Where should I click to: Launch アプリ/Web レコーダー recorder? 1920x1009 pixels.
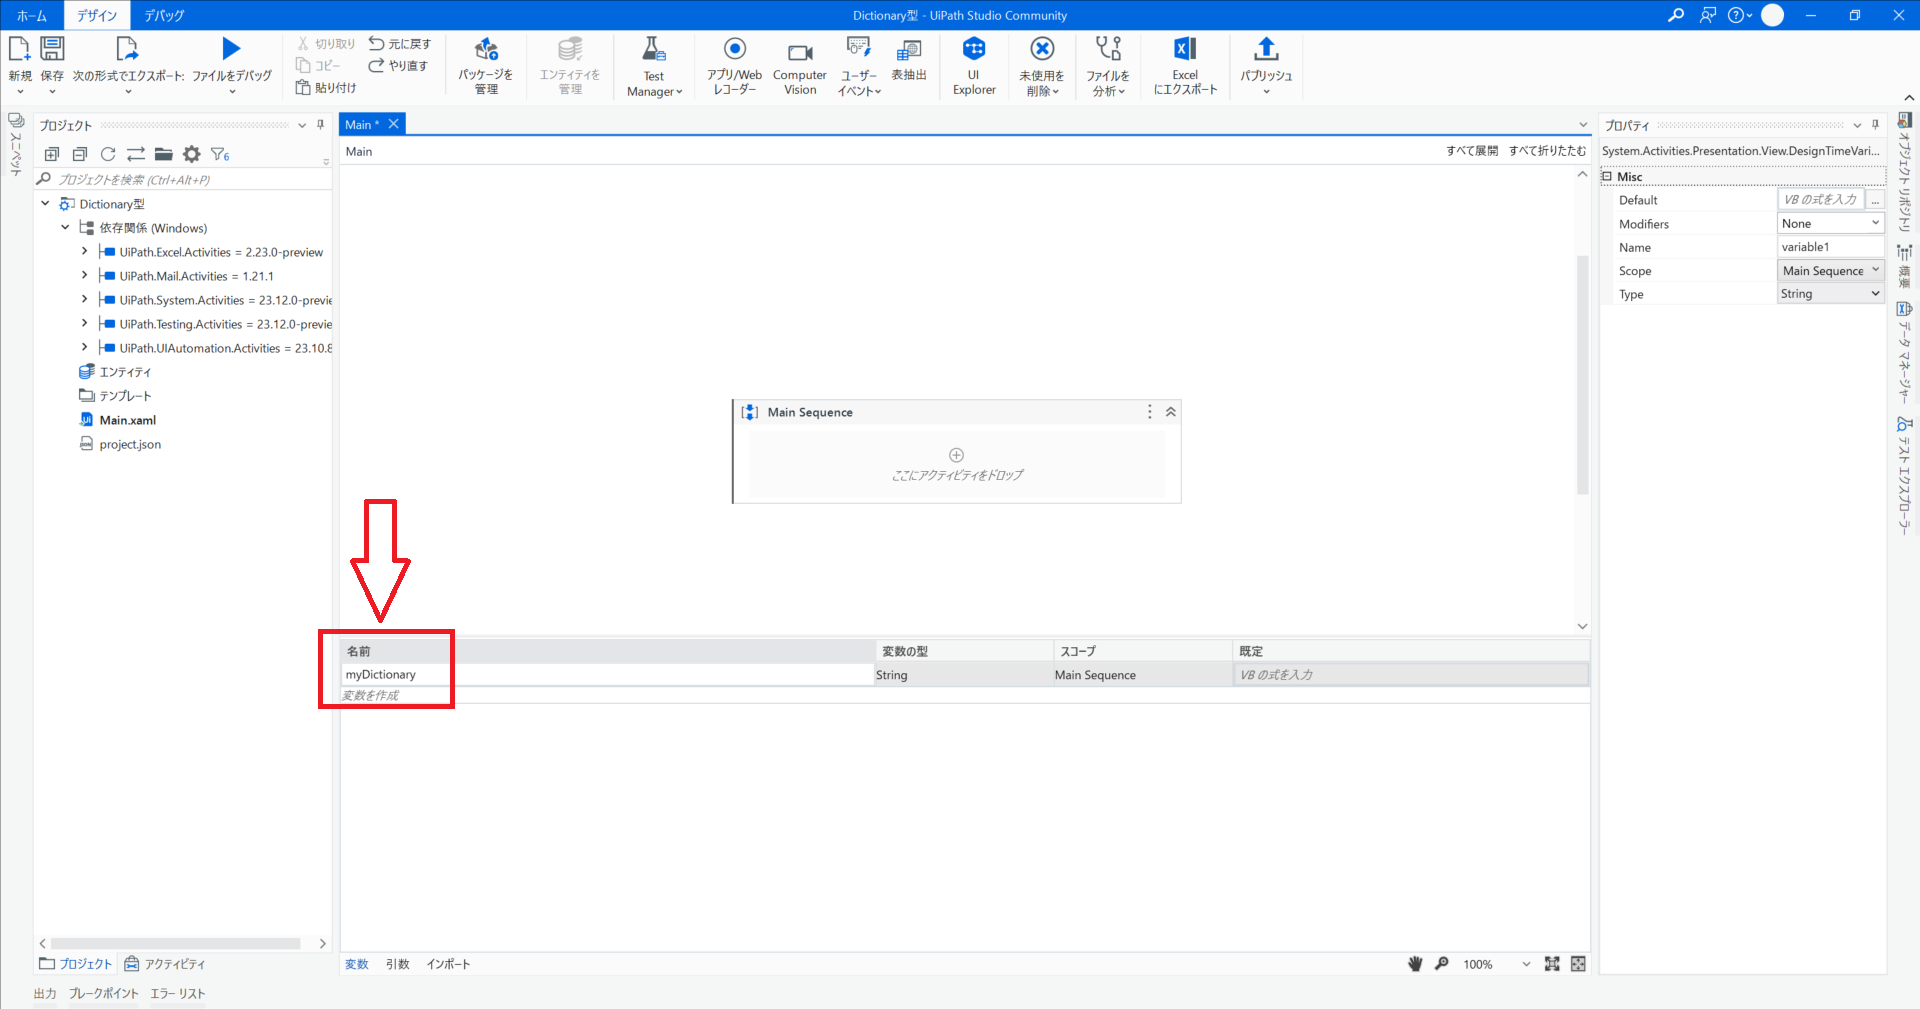click(x=734, y=65)
